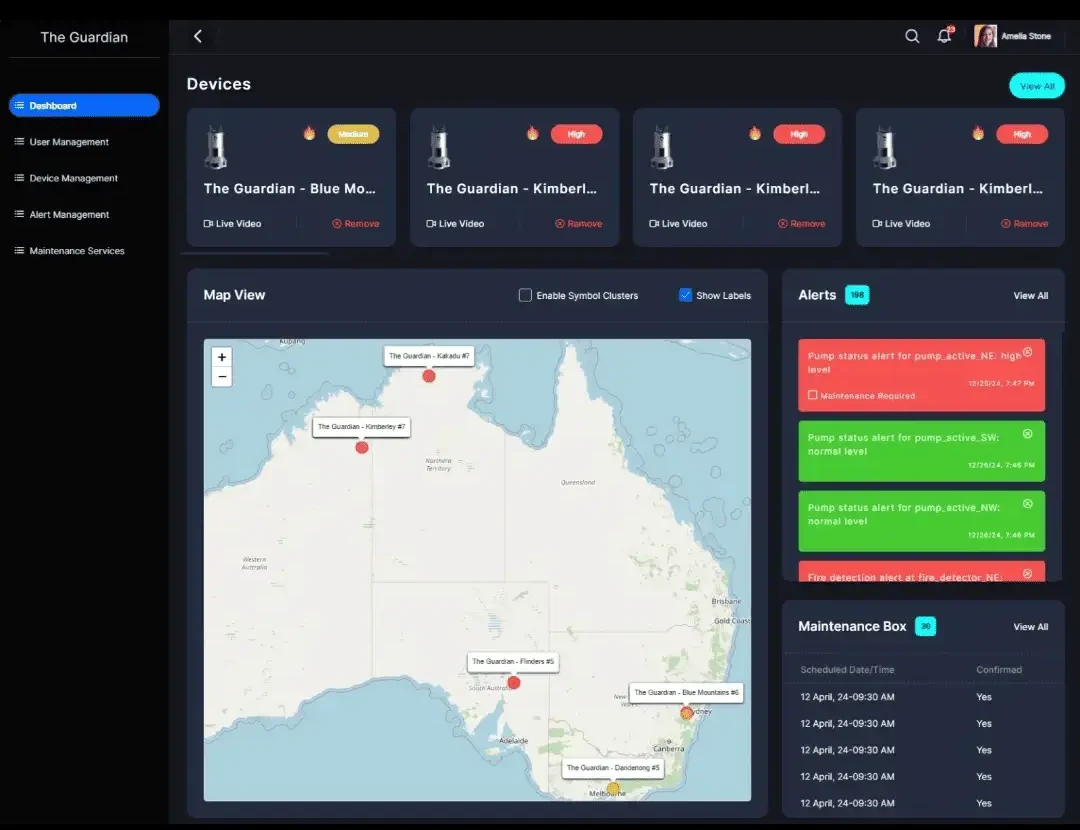Screen dimensions: 1080x830
Task: Go to Device Management page
Action: pos(73,178)
